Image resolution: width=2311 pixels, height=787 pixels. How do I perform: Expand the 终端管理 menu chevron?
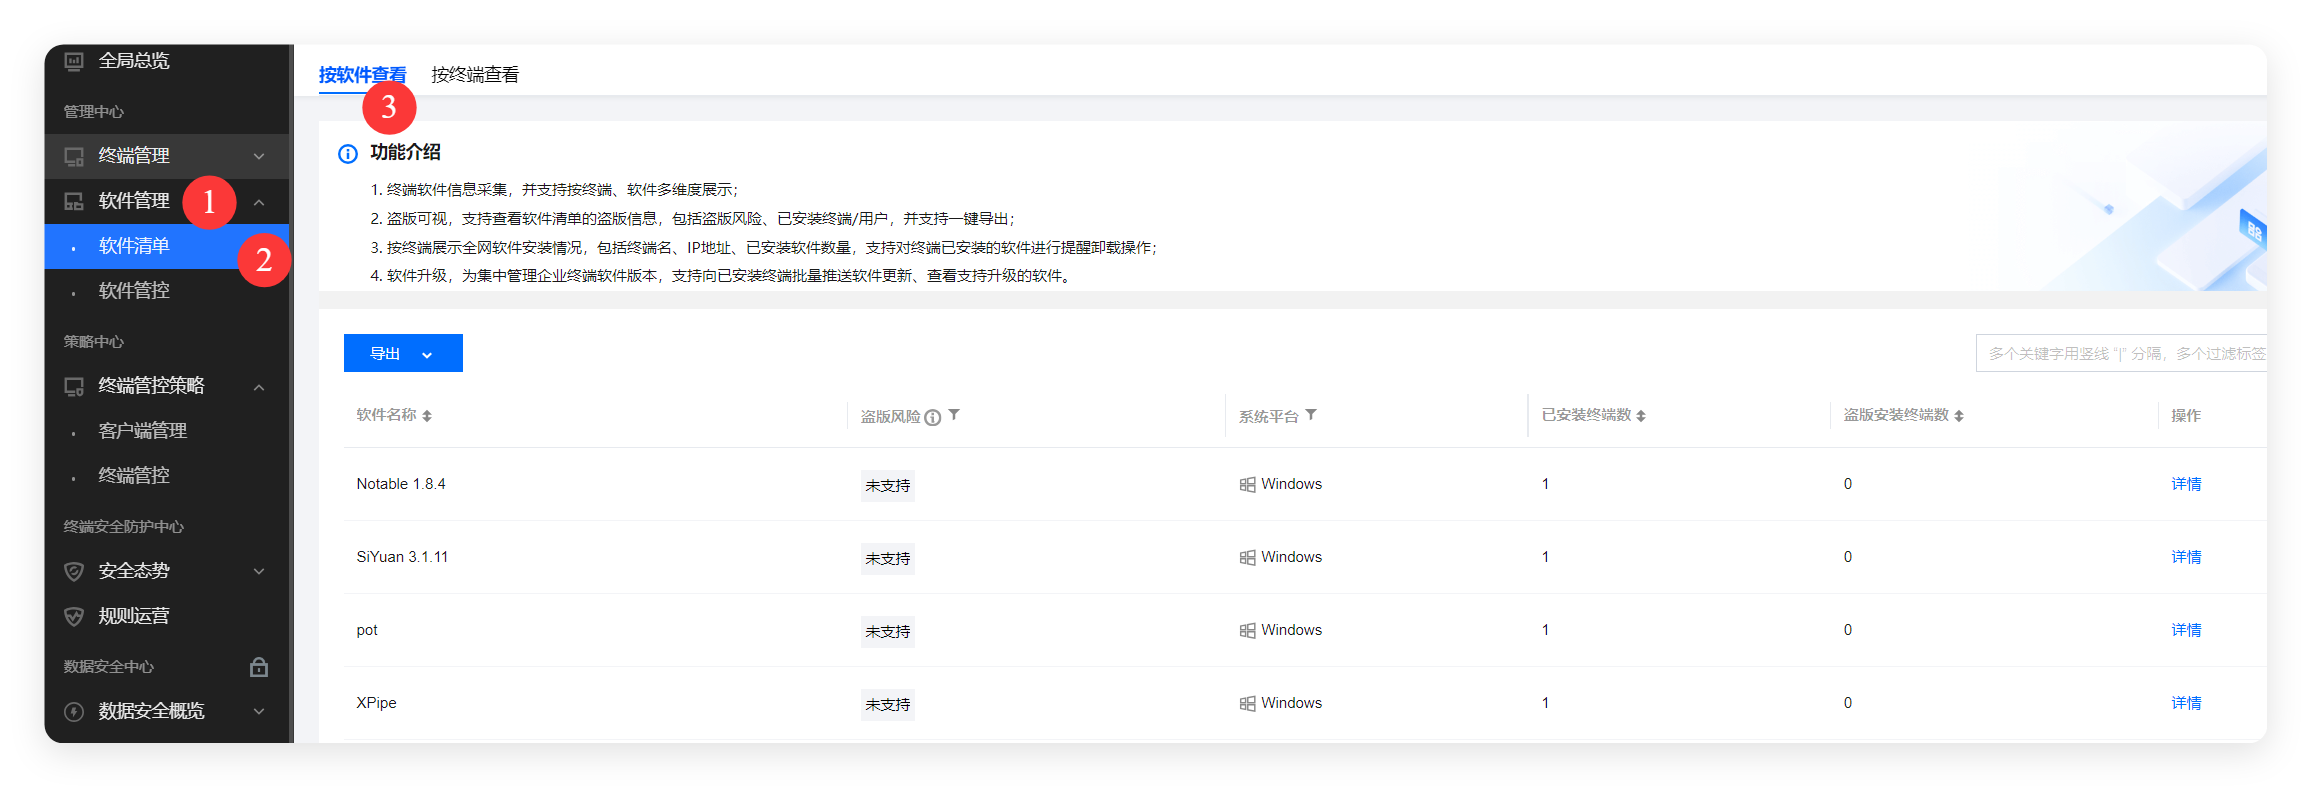(x=259, y=156)
